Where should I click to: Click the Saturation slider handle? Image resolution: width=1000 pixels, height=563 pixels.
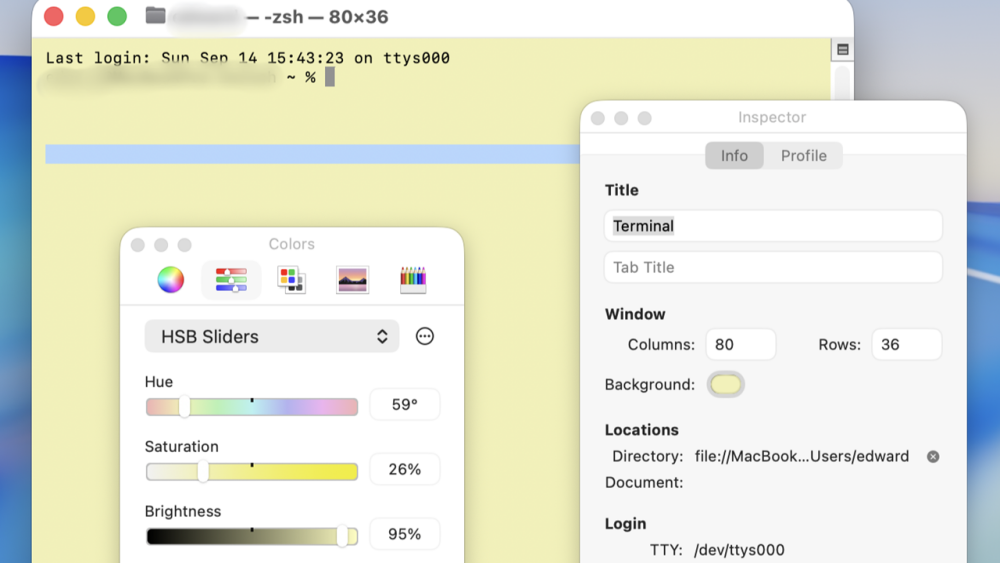coord(203,472)
